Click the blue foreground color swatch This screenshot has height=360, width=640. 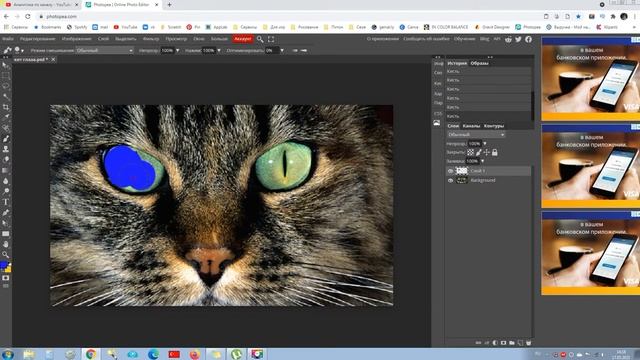pyautogui.click(x=4, y=265)
